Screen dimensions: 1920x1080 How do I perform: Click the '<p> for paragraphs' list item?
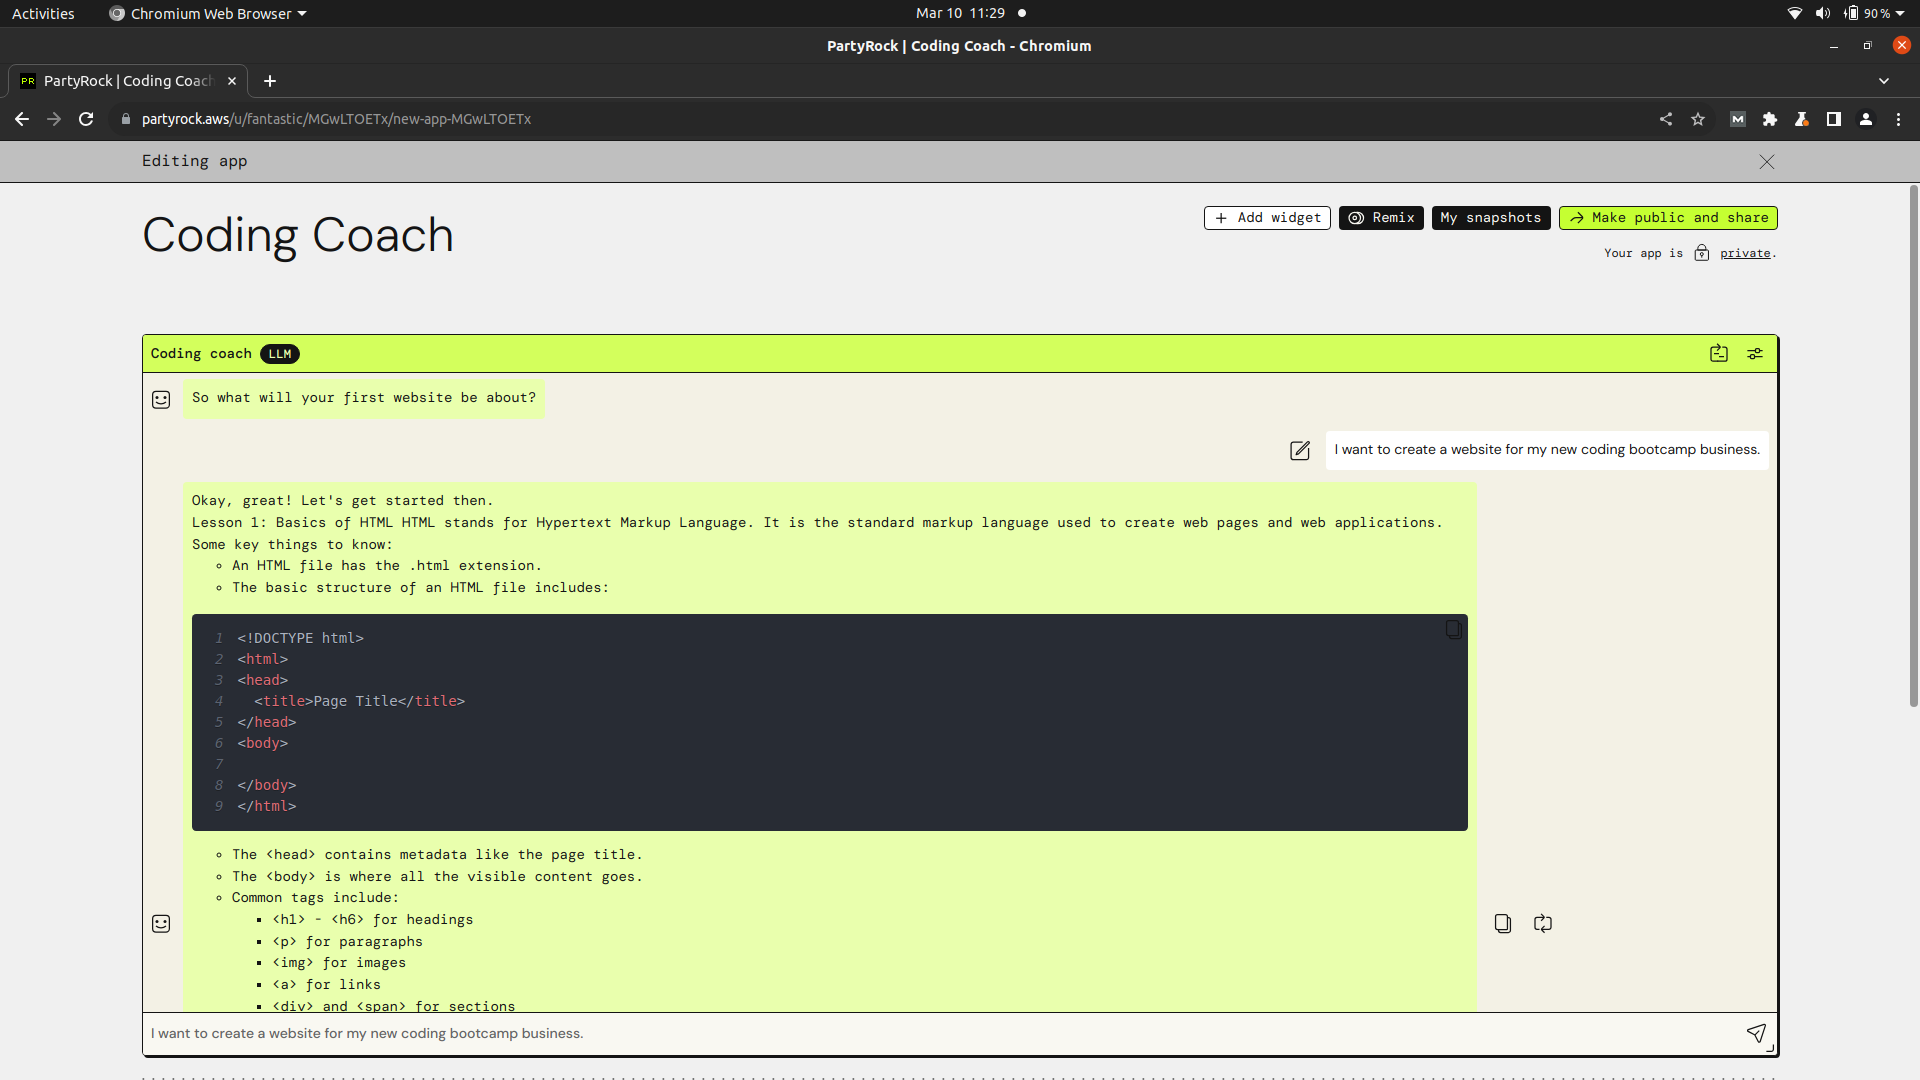(x=347, y=942)
